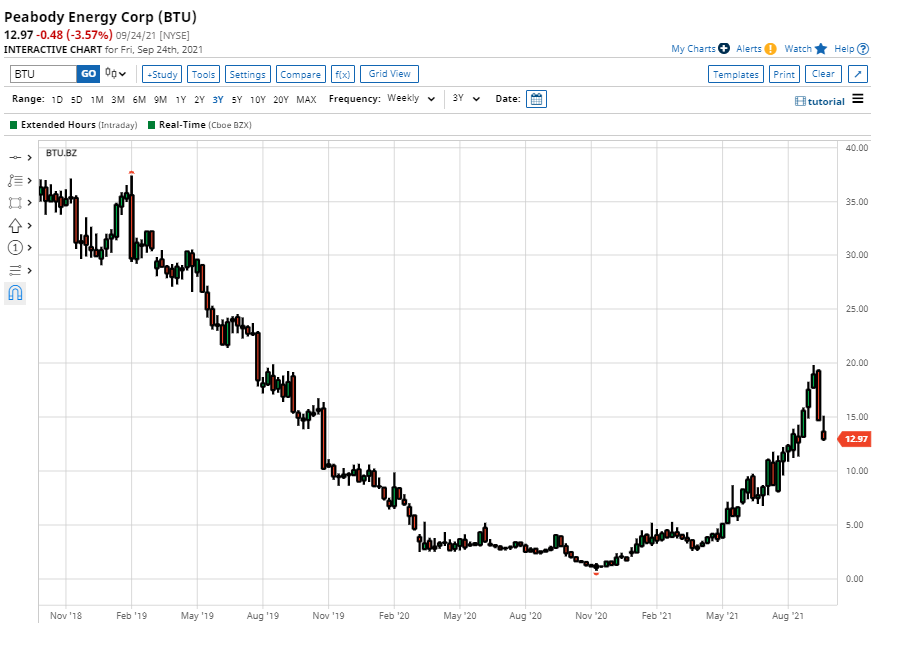This screenshot has width=906, height=653.
Task: Click the Help link text
Action: pyautogui.click(x=844, y=49)
